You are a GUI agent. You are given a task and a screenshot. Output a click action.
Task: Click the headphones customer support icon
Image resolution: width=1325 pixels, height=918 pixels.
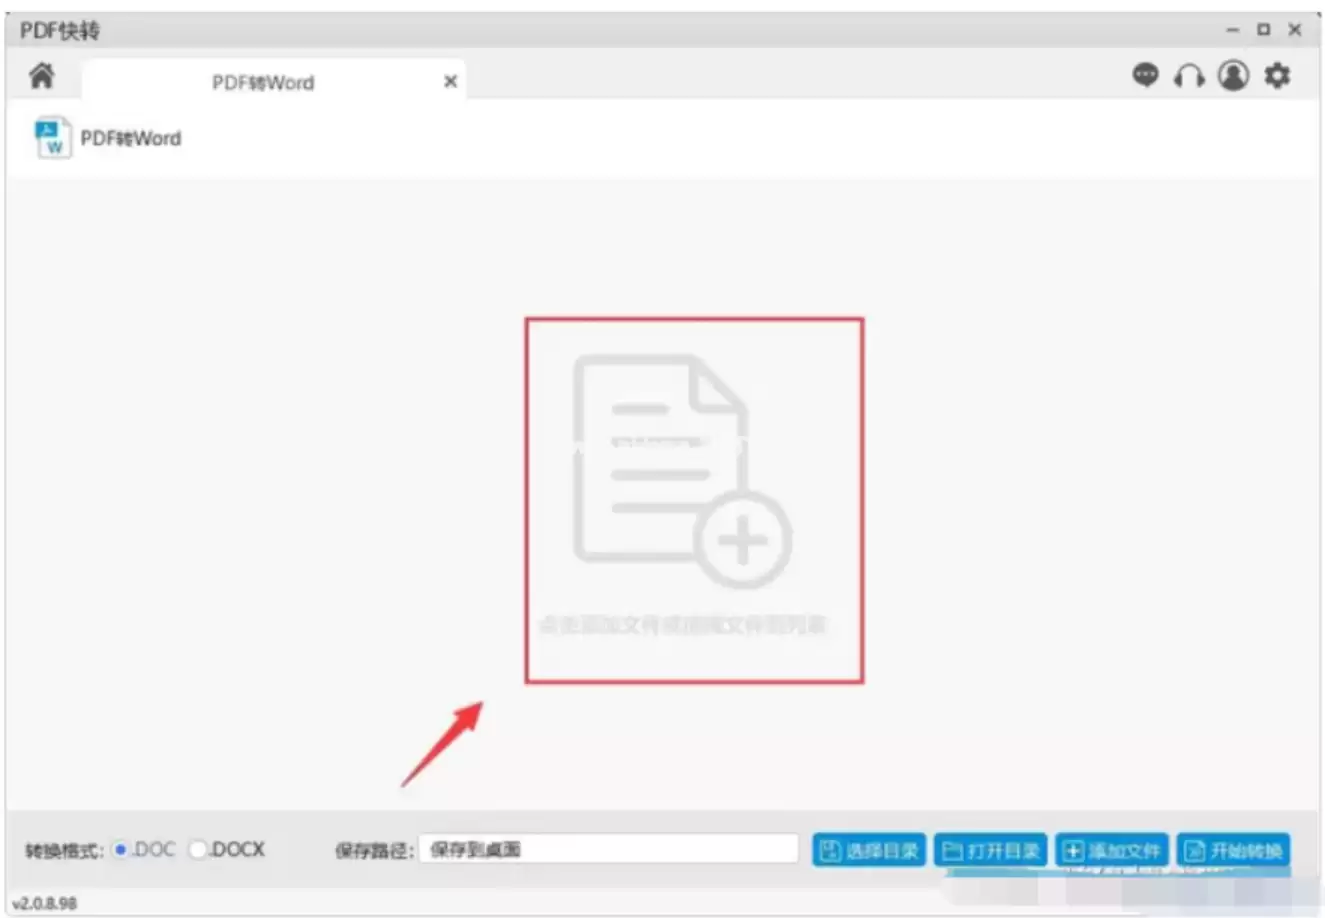(1189, 76)
